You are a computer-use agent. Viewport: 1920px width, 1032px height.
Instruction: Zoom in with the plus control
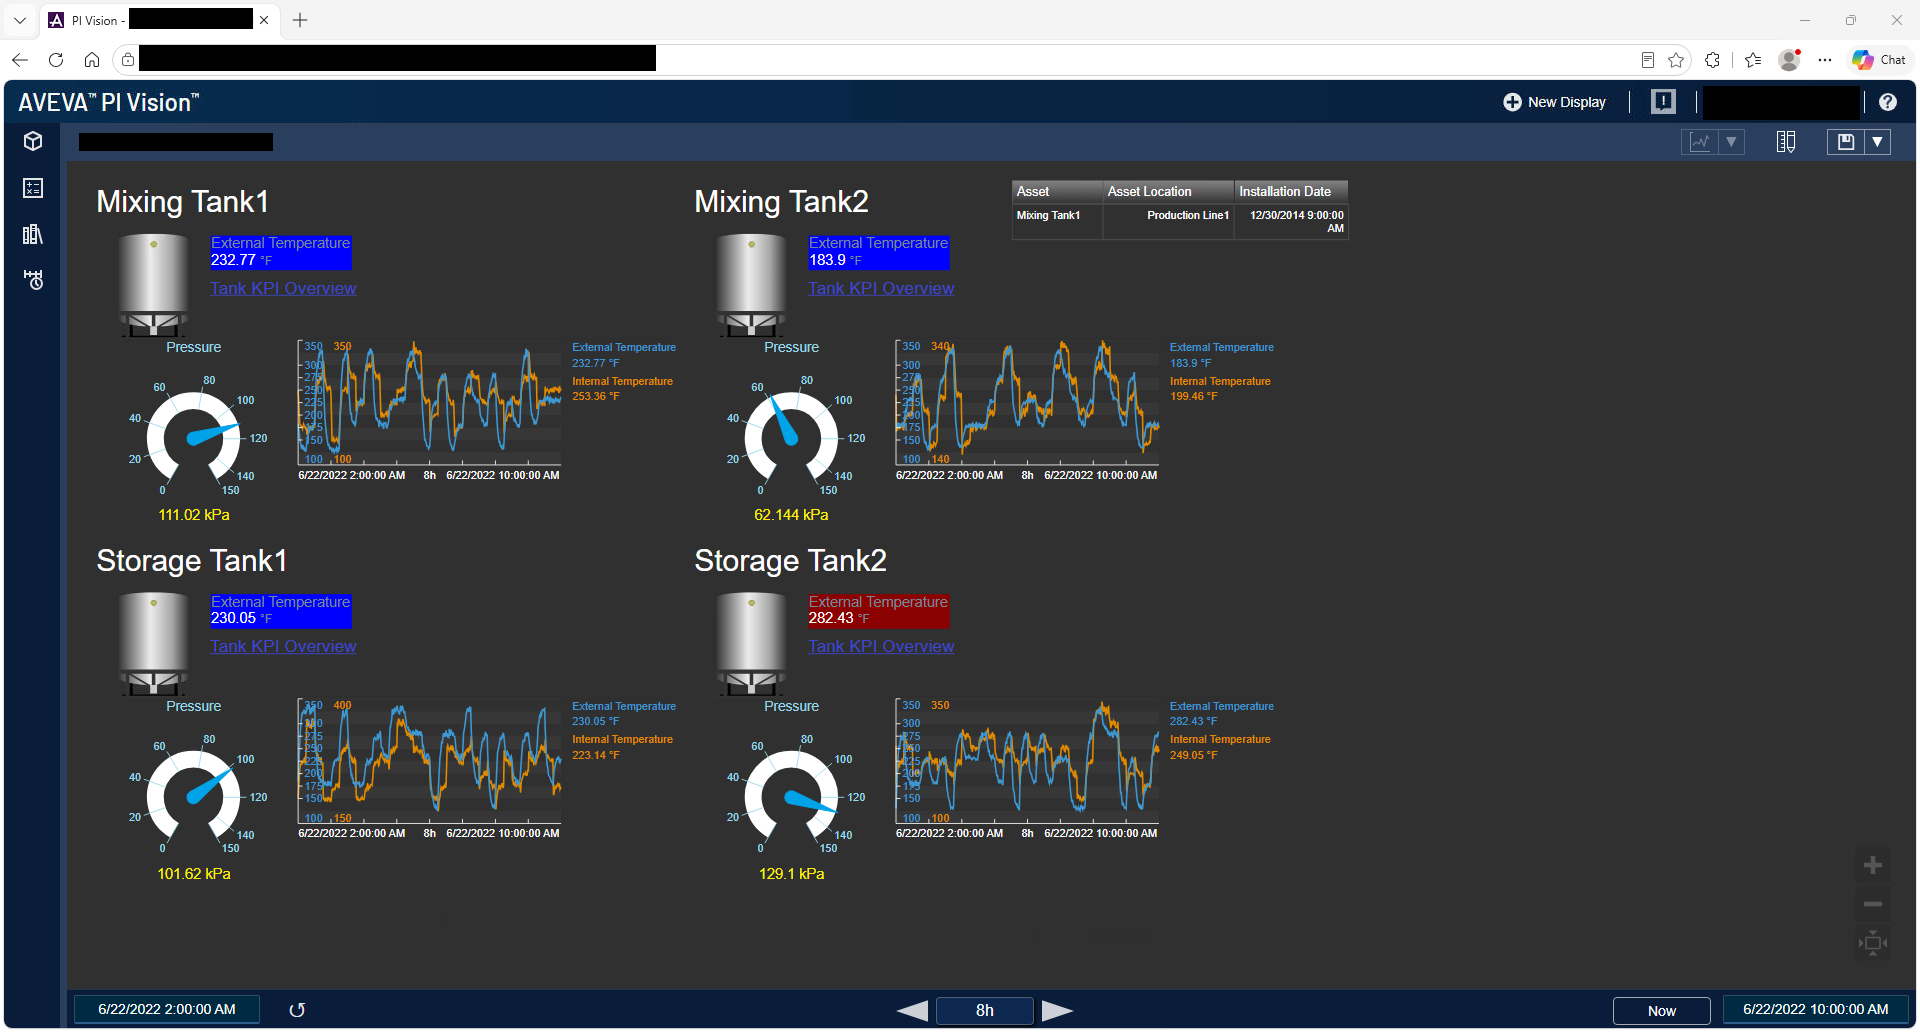coord(1873,865)
